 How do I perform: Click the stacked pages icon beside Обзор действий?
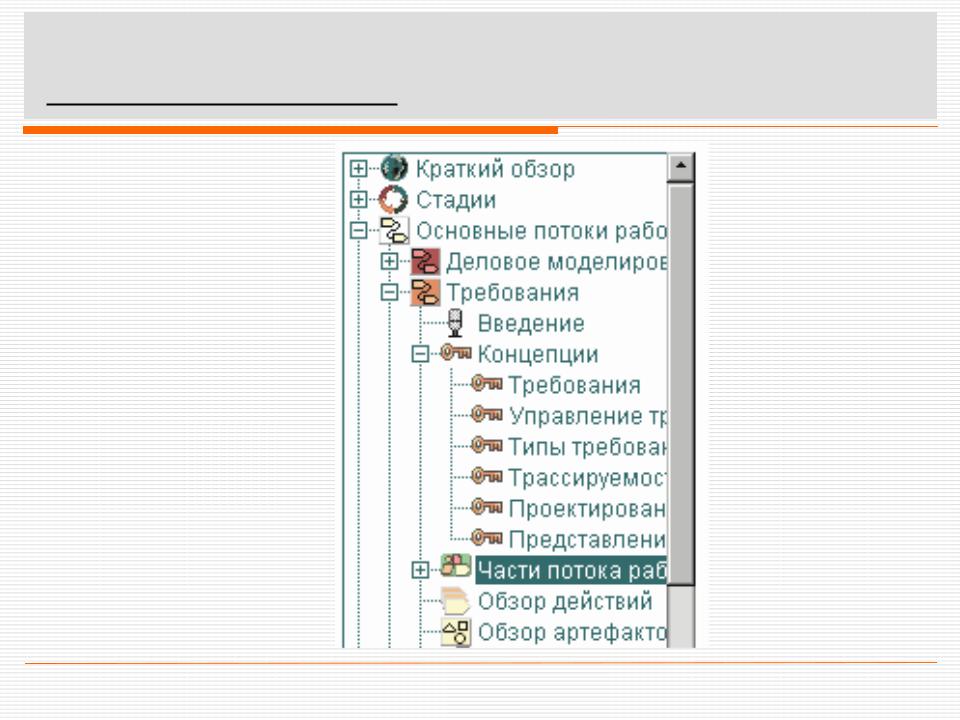point(455,600)
